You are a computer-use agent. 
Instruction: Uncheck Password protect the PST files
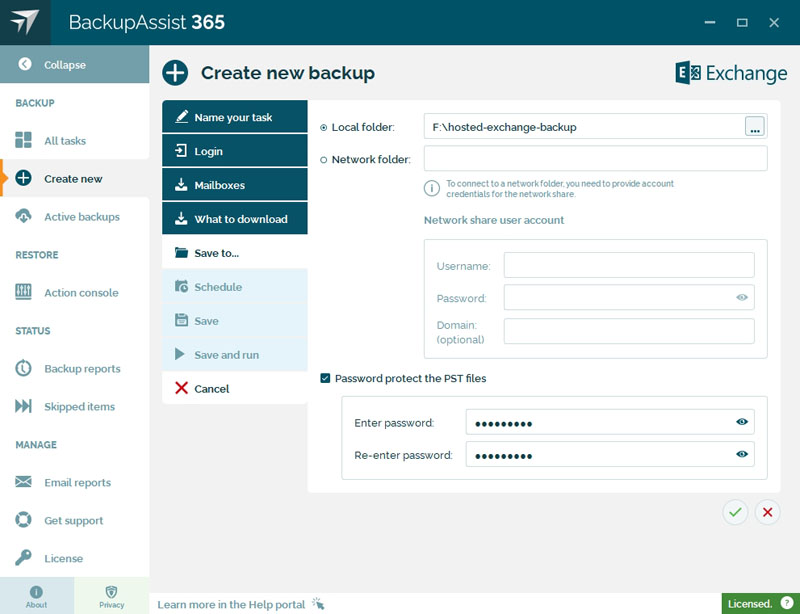coord(325,378)
